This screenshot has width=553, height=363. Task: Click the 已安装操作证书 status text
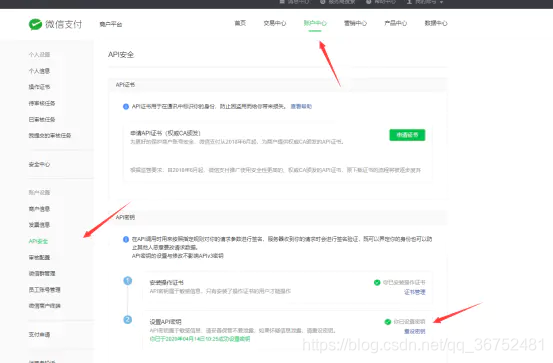404,282
